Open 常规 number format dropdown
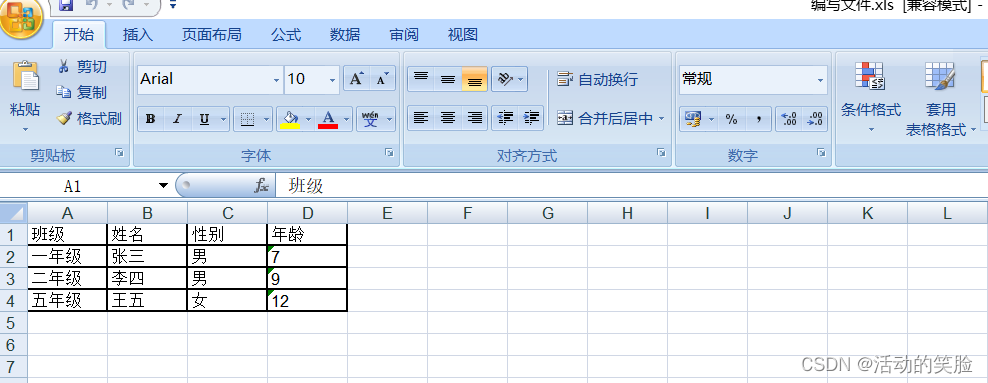 pyautogui.click(x=820, y=80)
